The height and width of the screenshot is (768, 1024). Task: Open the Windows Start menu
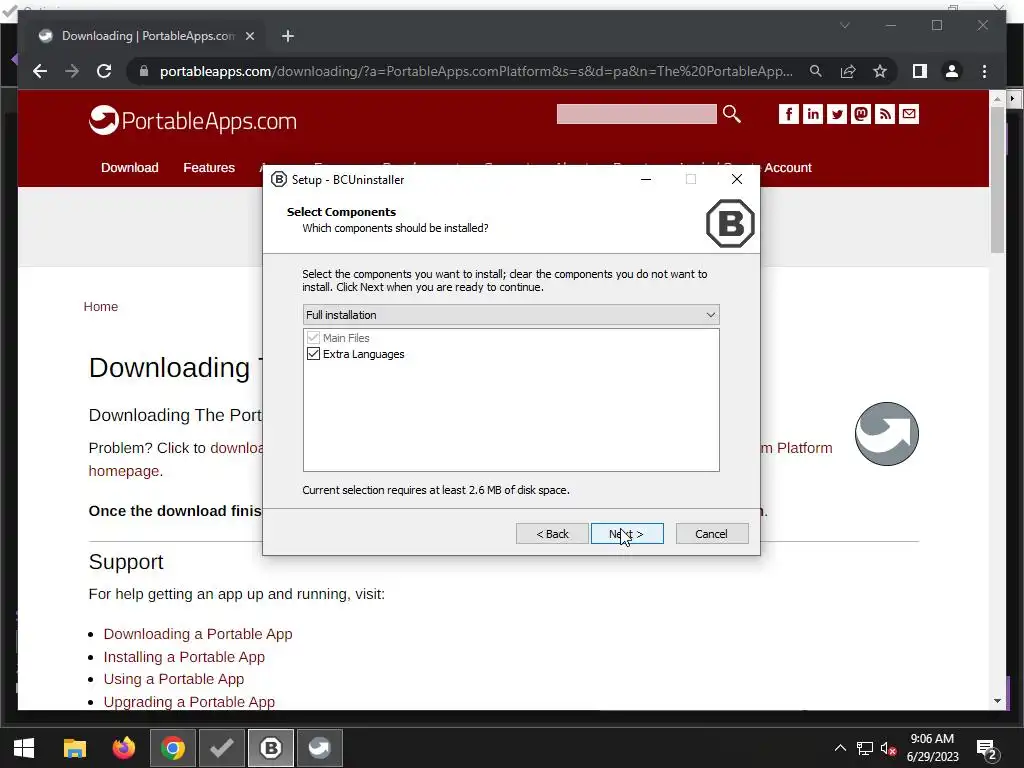[24, 748]
